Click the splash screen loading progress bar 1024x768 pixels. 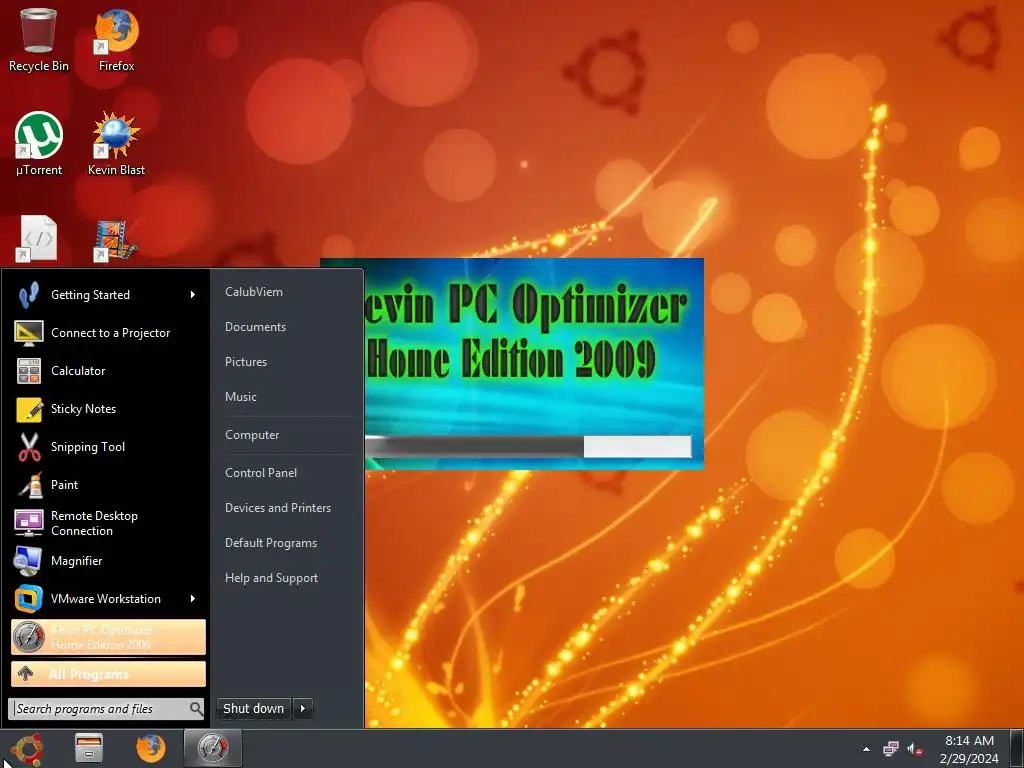pos(528,447)
